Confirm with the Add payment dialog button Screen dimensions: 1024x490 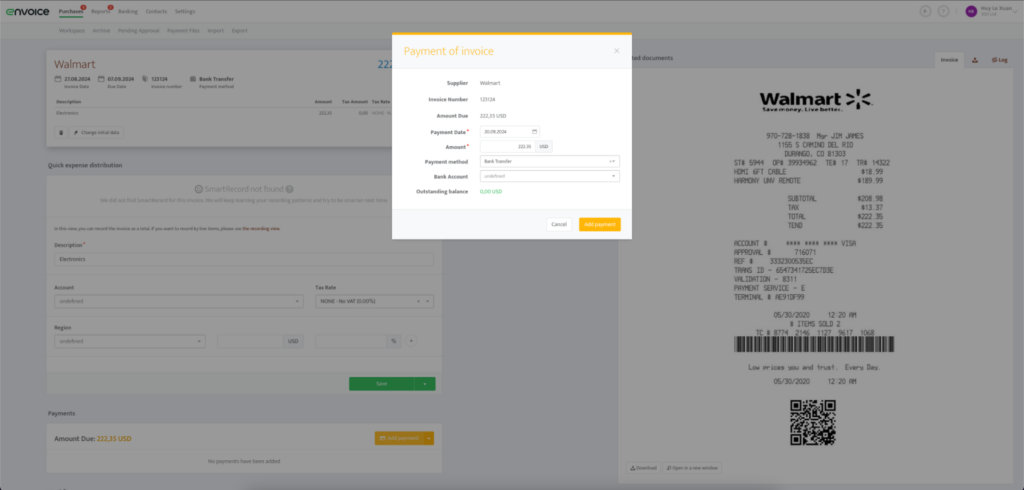[600, 224]
